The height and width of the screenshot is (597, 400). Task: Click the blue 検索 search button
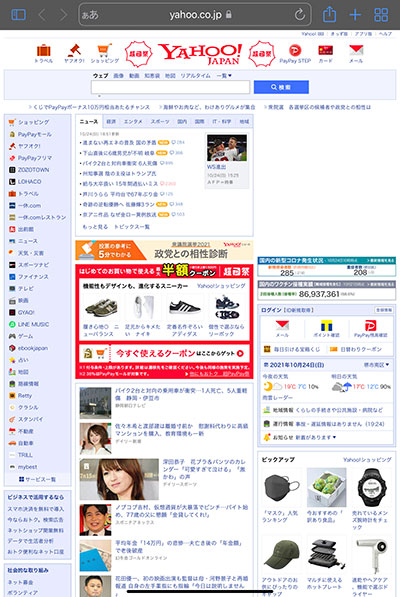click(281, 87)
